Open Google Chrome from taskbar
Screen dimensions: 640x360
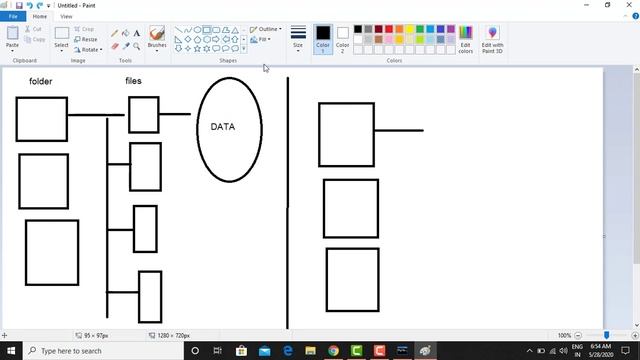(333, 351)
